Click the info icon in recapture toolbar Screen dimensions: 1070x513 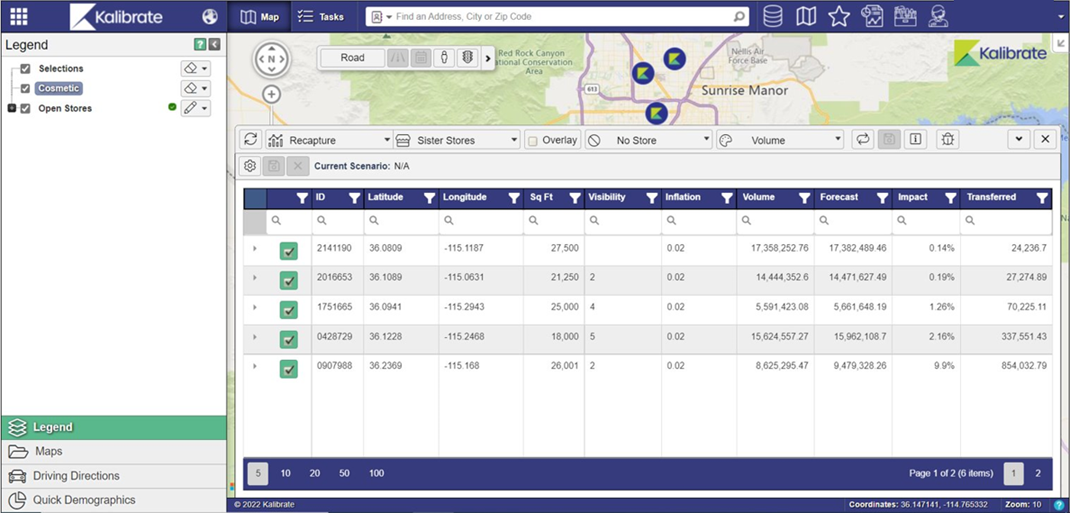pos(915,140)
